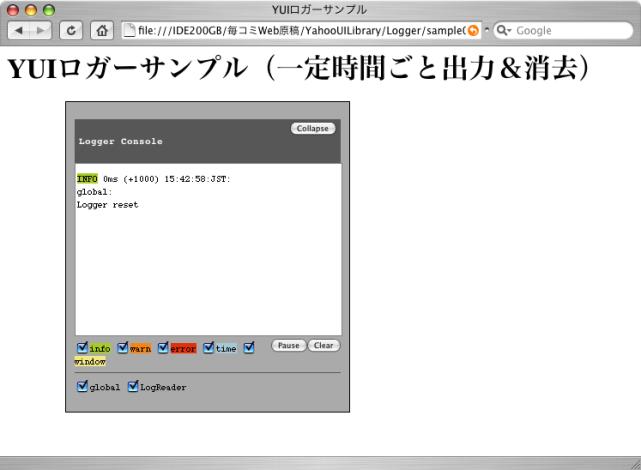Open the home page icon

pos(102,30)
